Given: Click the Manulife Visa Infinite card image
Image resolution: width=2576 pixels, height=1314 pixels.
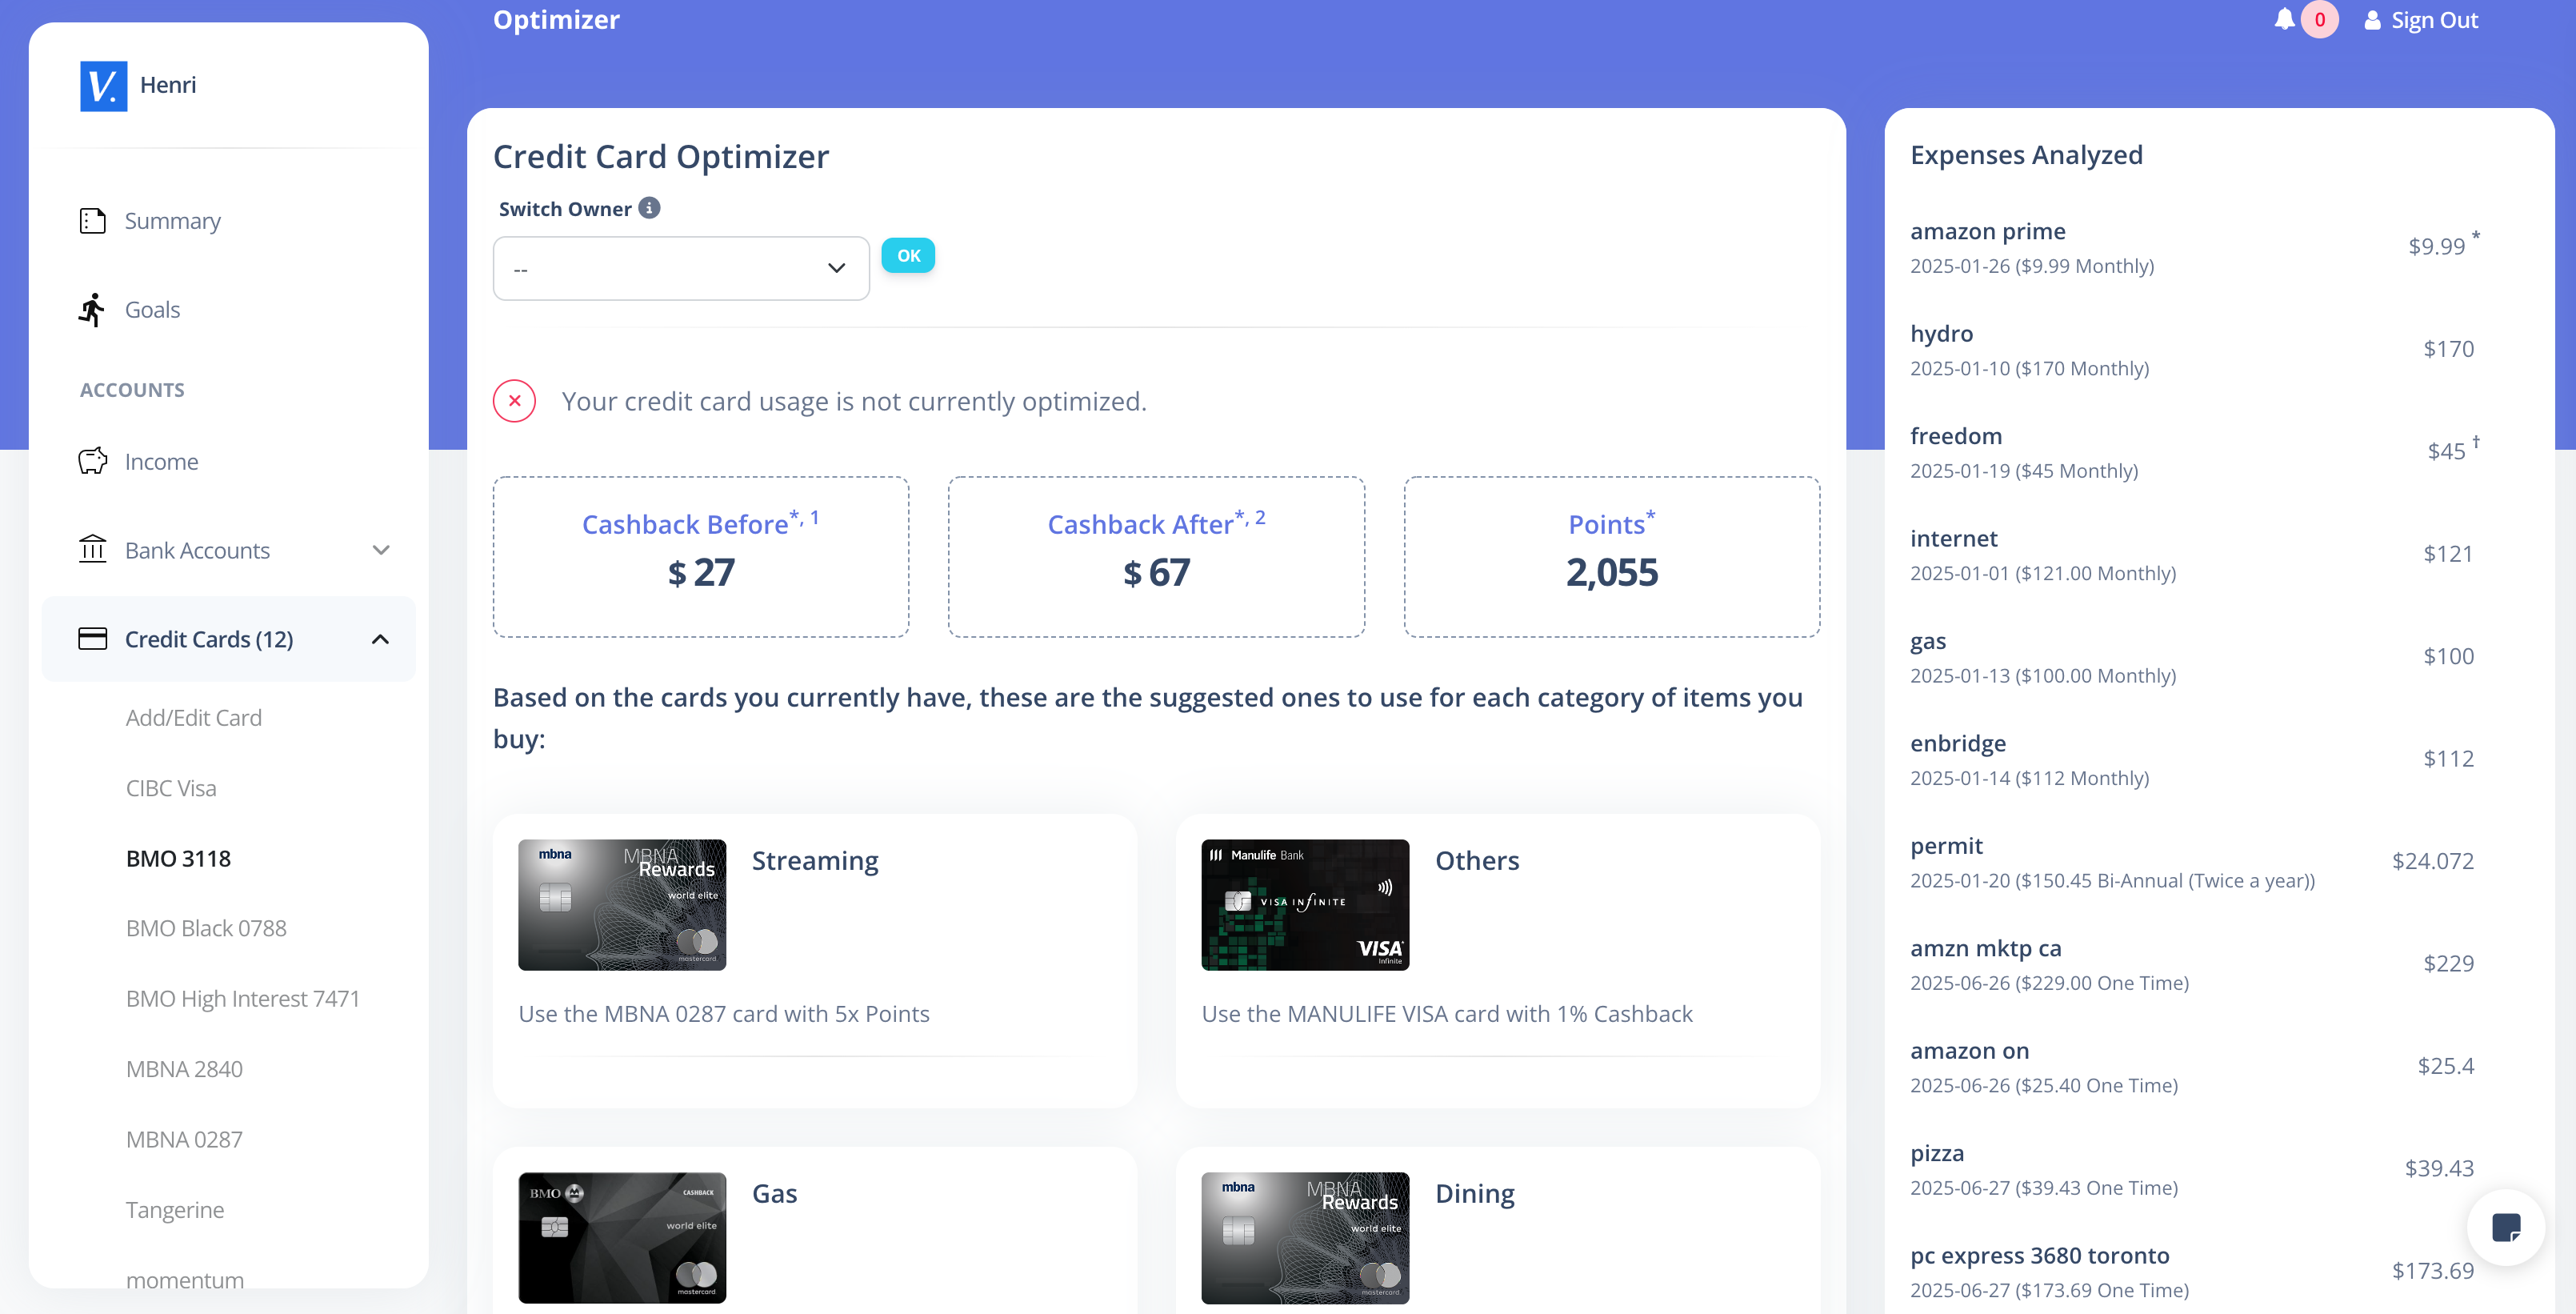Looking at the screenshot, I should pyautogui.click(x=1305, y=905).
